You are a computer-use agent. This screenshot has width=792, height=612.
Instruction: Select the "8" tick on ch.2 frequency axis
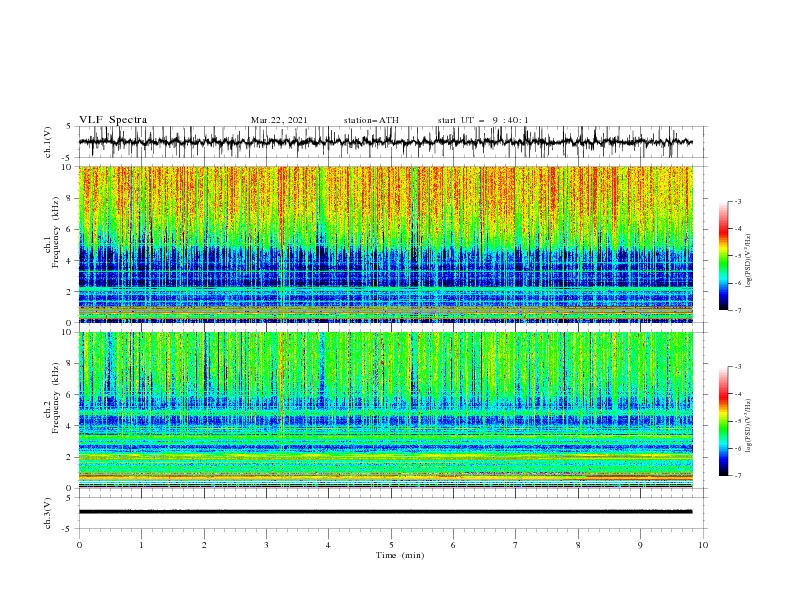click(71, 364)
